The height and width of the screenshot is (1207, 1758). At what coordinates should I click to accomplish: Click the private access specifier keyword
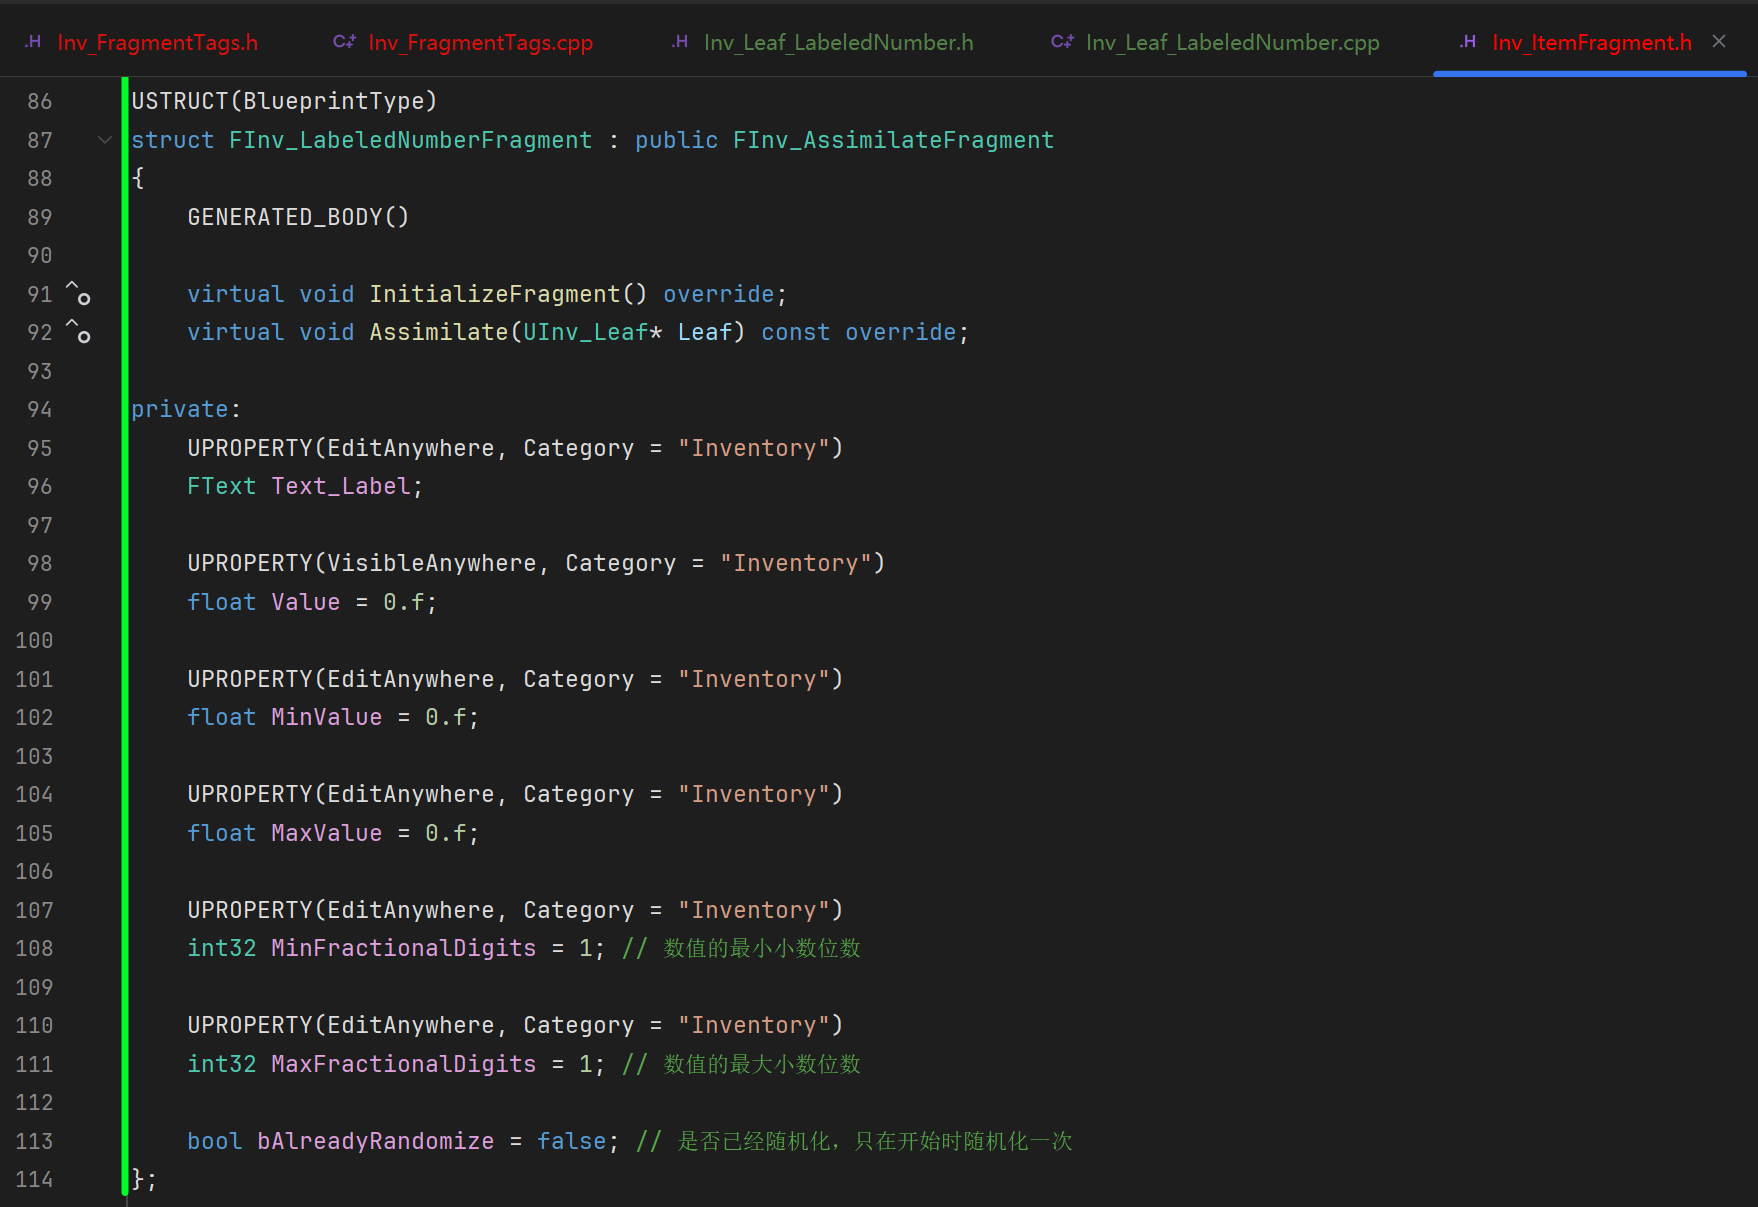(180, 409)
